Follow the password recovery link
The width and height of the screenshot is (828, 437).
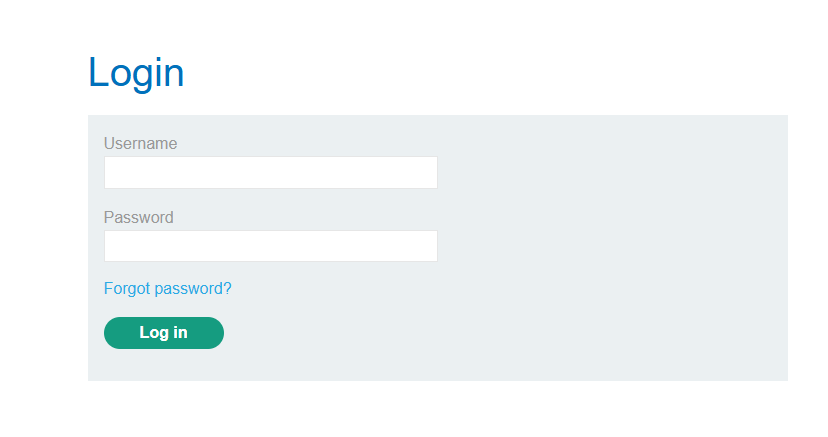click(167, 289)
